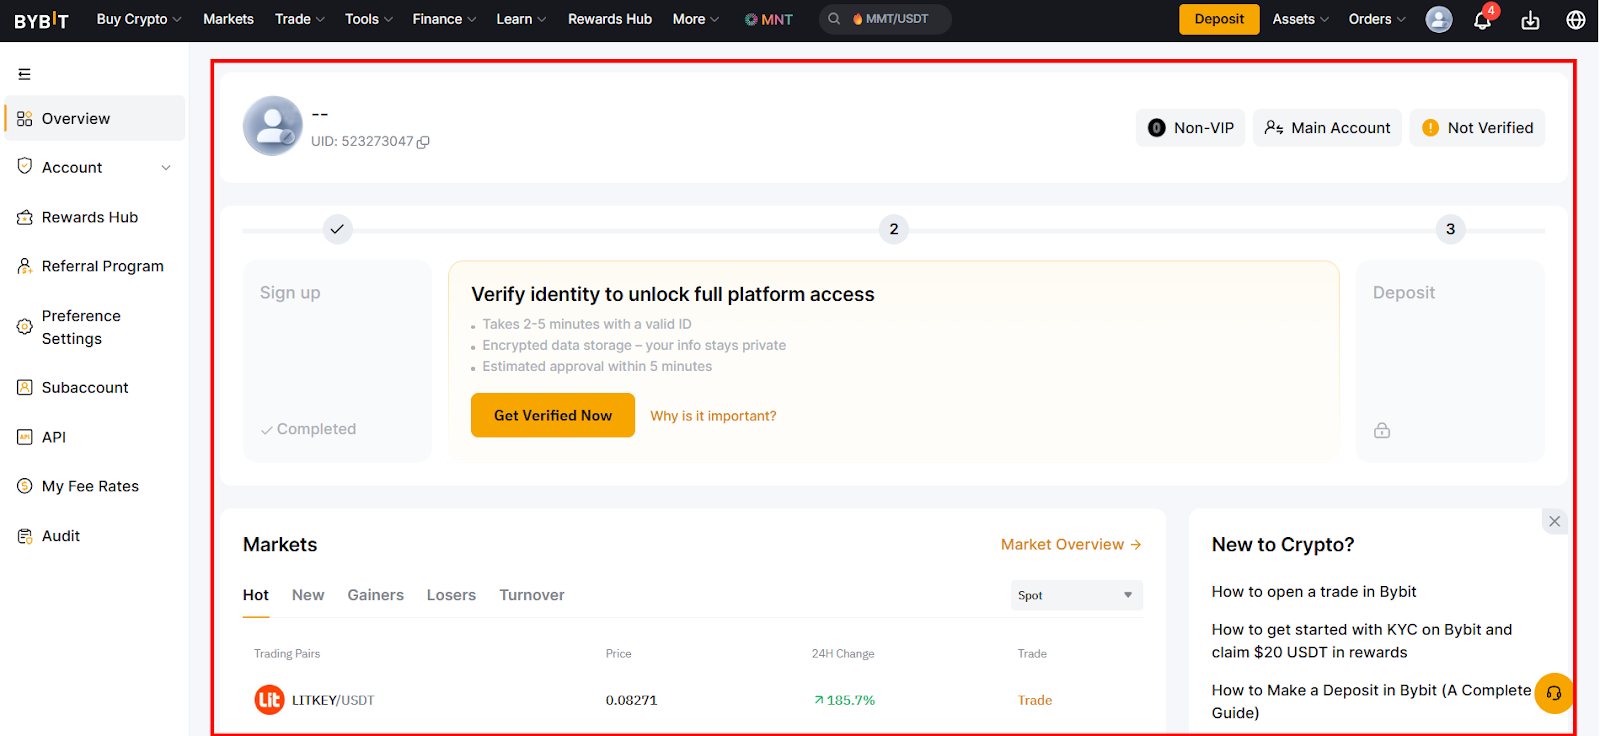Click step 3 marker in progress tracker
Viewport: 1600px width, 736px height.
1451,229
